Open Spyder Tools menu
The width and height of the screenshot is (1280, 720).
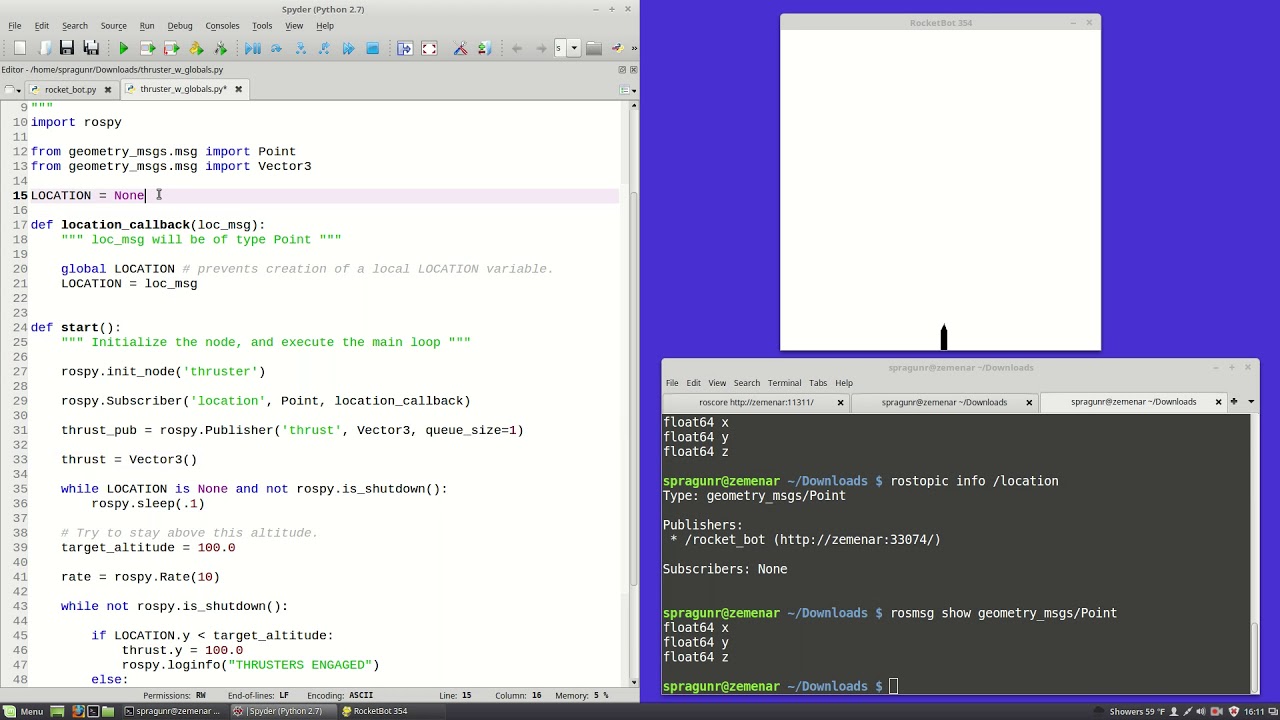[x=262, y=25]
